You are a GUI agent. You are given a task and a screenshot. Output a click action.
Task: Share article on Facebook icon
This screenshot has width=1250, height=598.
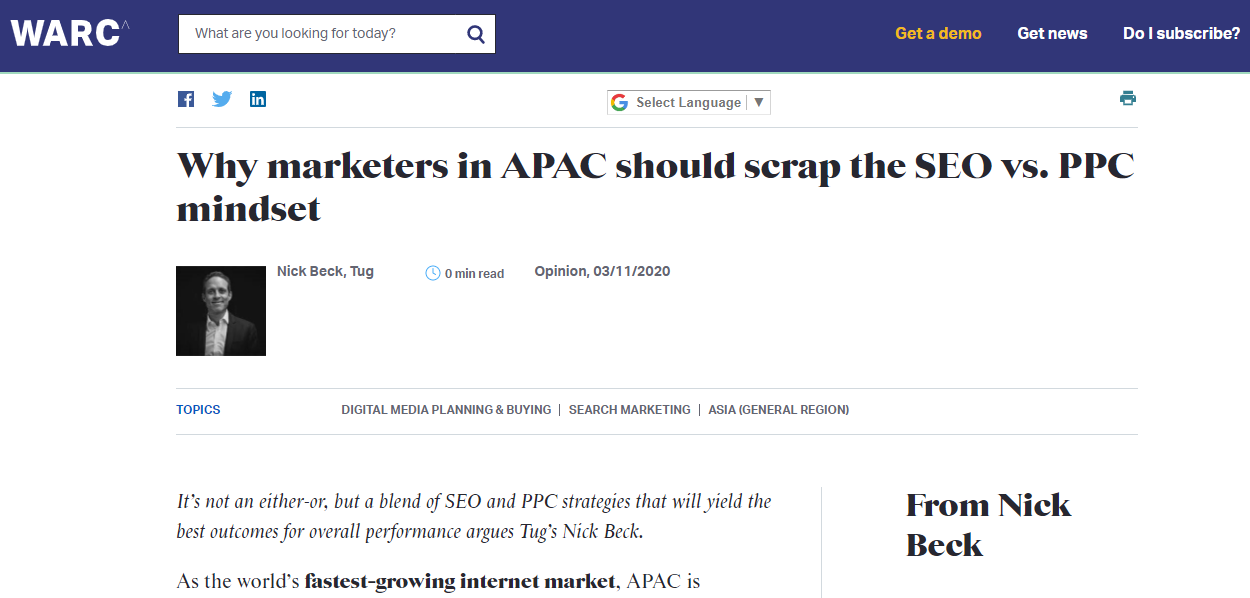[x=186, y=99]
